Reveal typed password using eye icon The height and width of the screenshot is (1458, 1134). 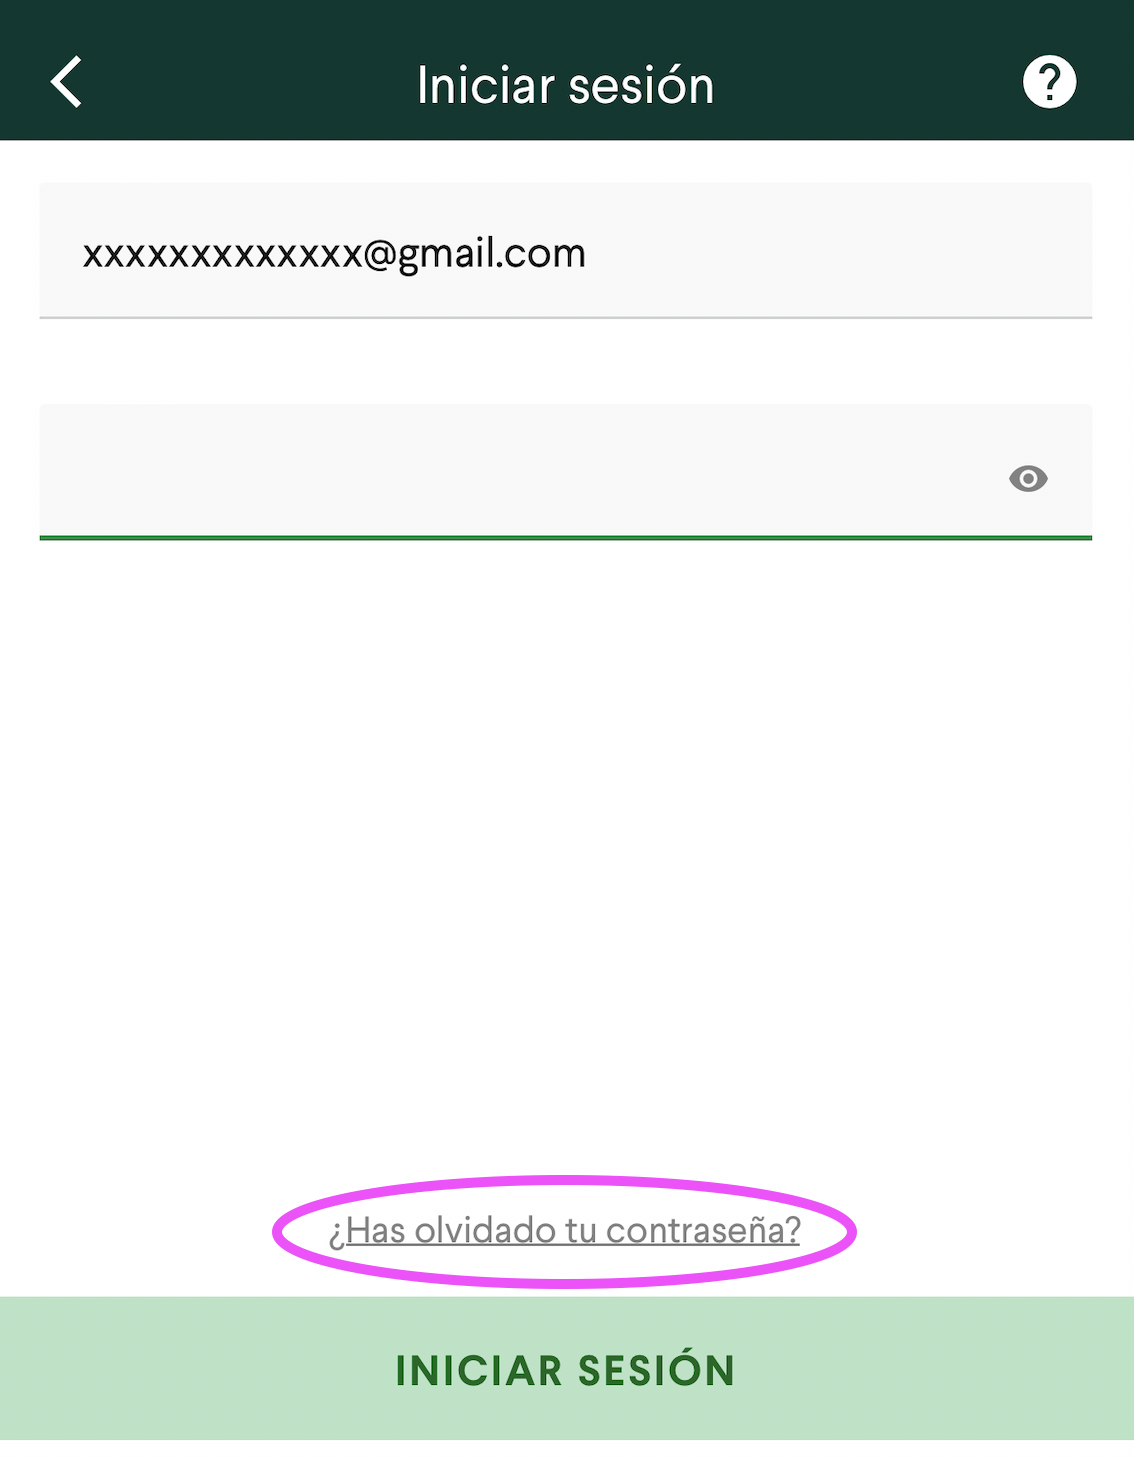pyautogui.click(x=1028, y=479)
